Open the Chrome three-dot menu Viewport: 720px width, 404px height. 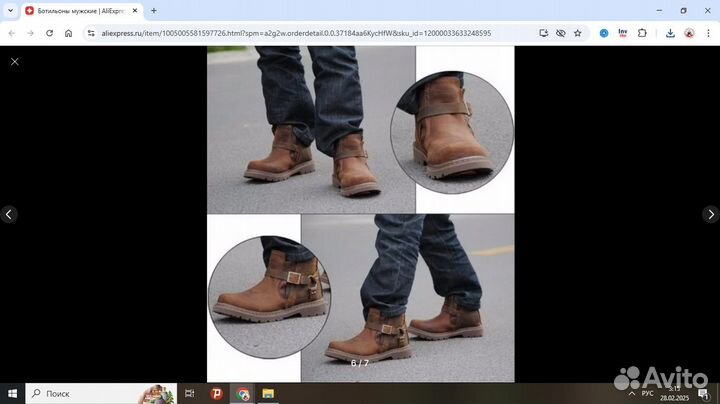coord(708,33)
